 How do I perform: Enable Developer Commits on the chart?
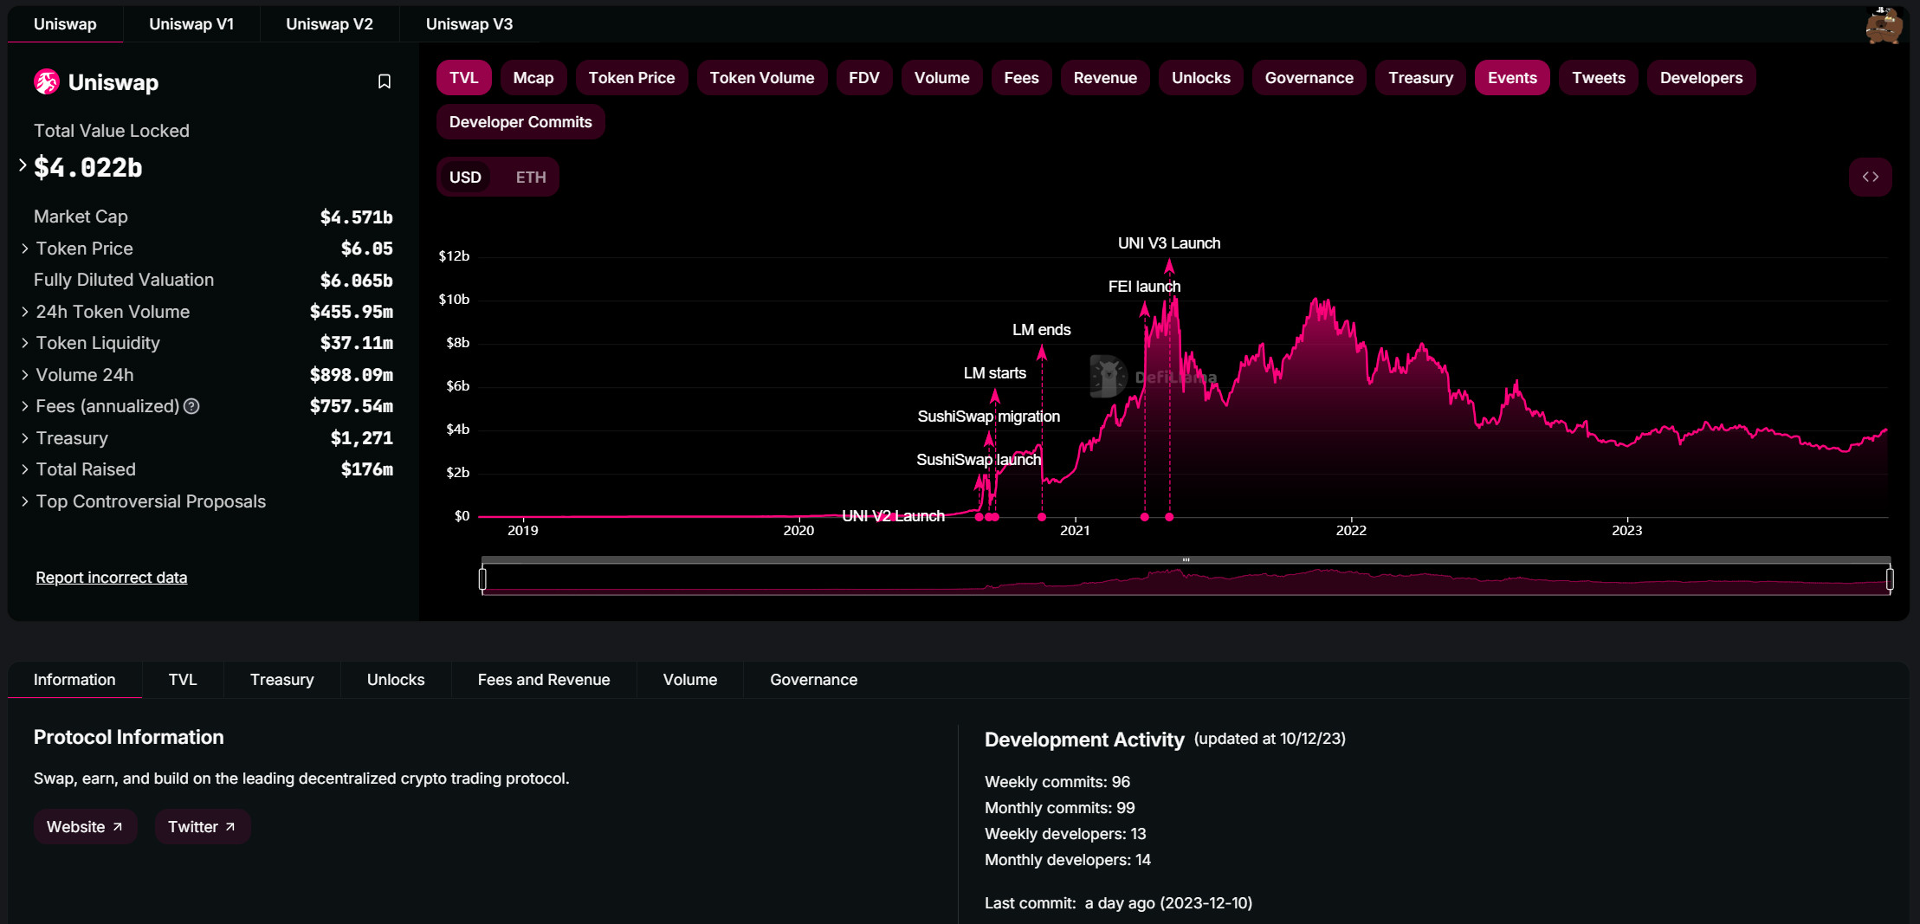click(520, 122)
